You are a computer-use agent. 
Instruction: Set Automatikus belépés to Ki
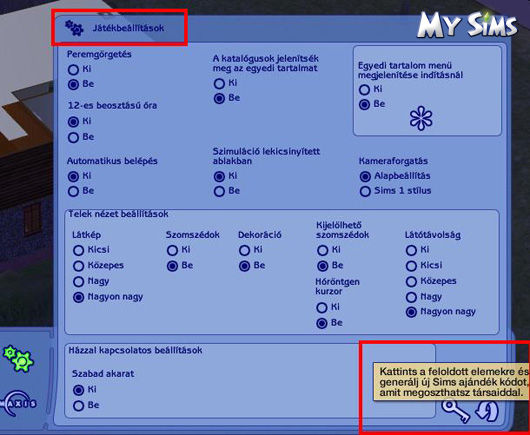(73, 176)
